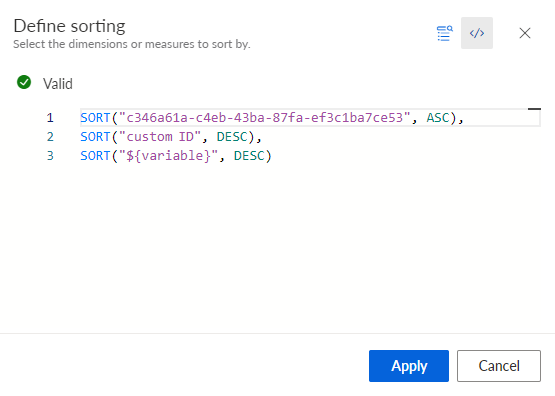Click line number 3 in gutter
Viewport: 555px width, 396px height.
coord(50,156)
